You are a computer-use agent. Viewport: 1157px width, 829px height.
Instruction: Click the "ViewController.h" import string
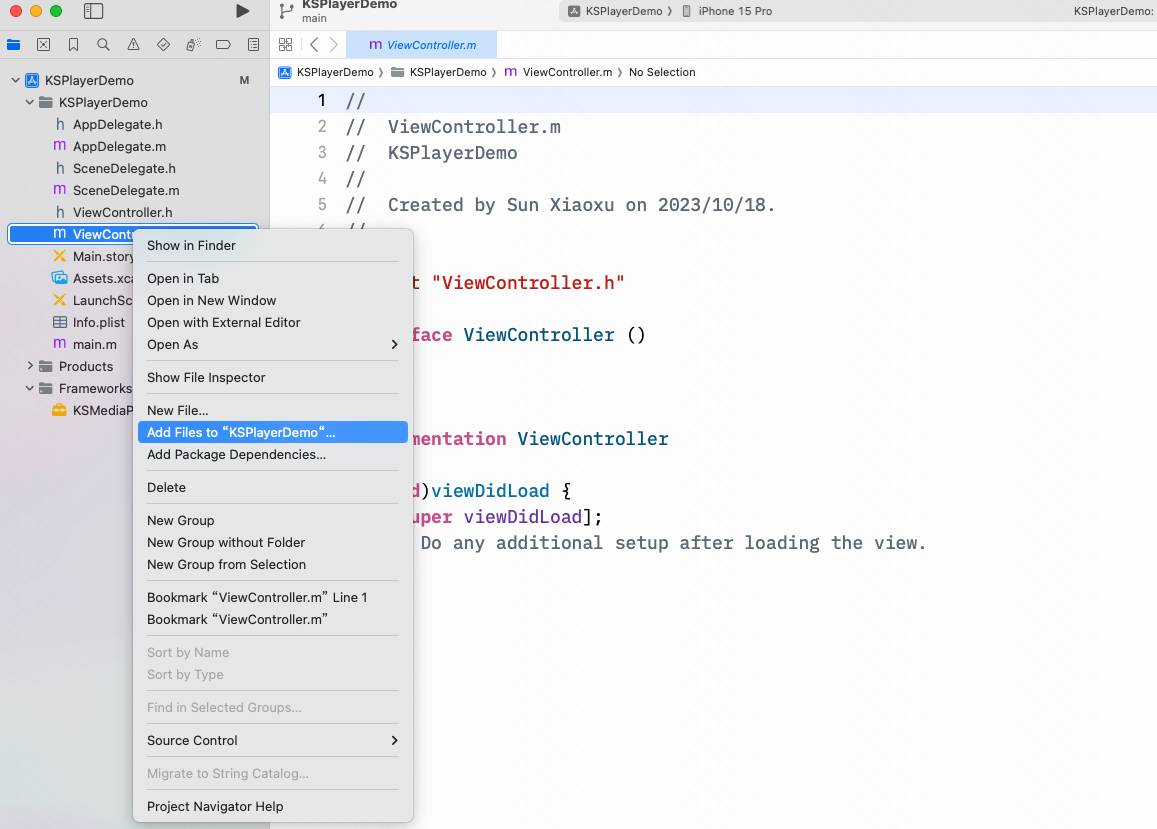point(528,283)
